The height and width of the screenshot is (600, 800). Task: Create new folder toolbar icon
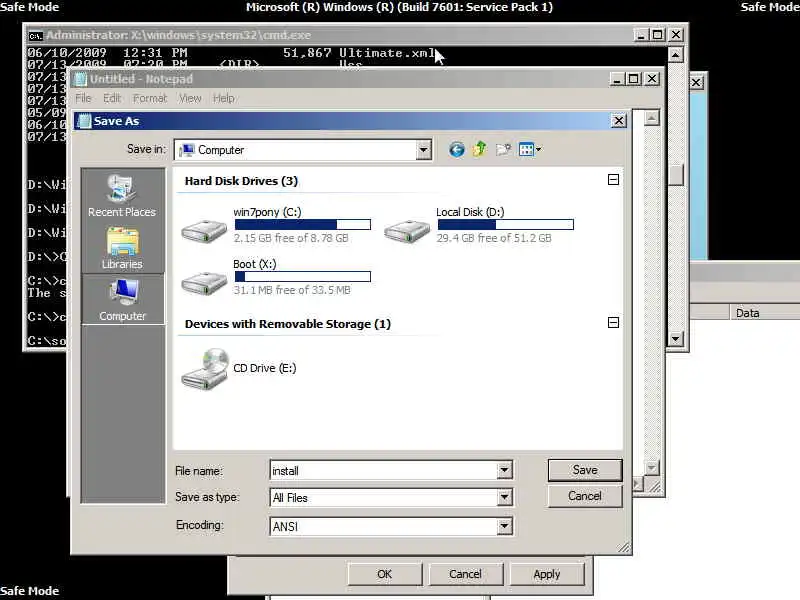(x=503, y=149)
